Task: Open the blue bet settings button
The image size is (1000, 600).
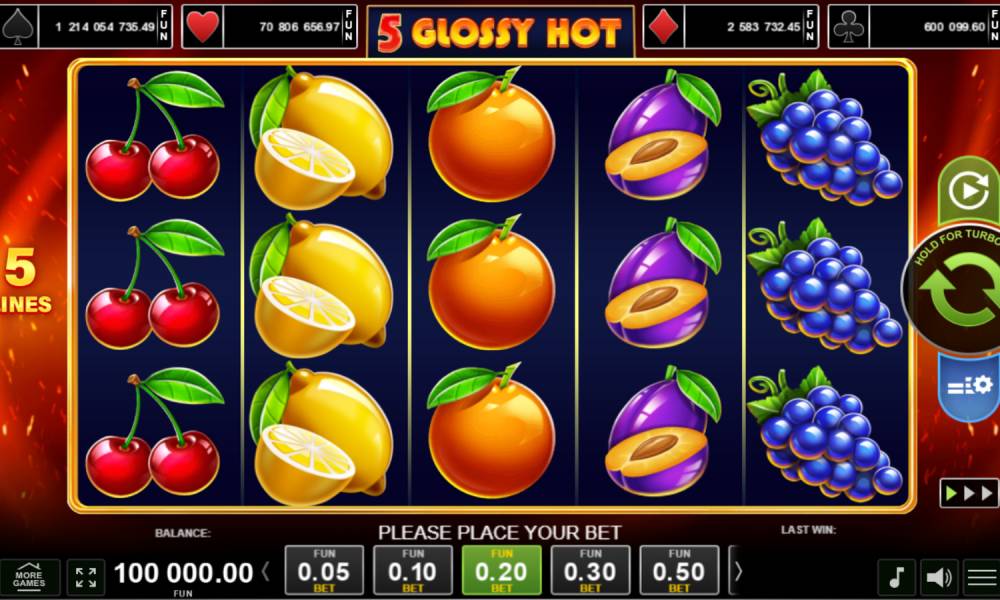Action: tap(969, 386)
